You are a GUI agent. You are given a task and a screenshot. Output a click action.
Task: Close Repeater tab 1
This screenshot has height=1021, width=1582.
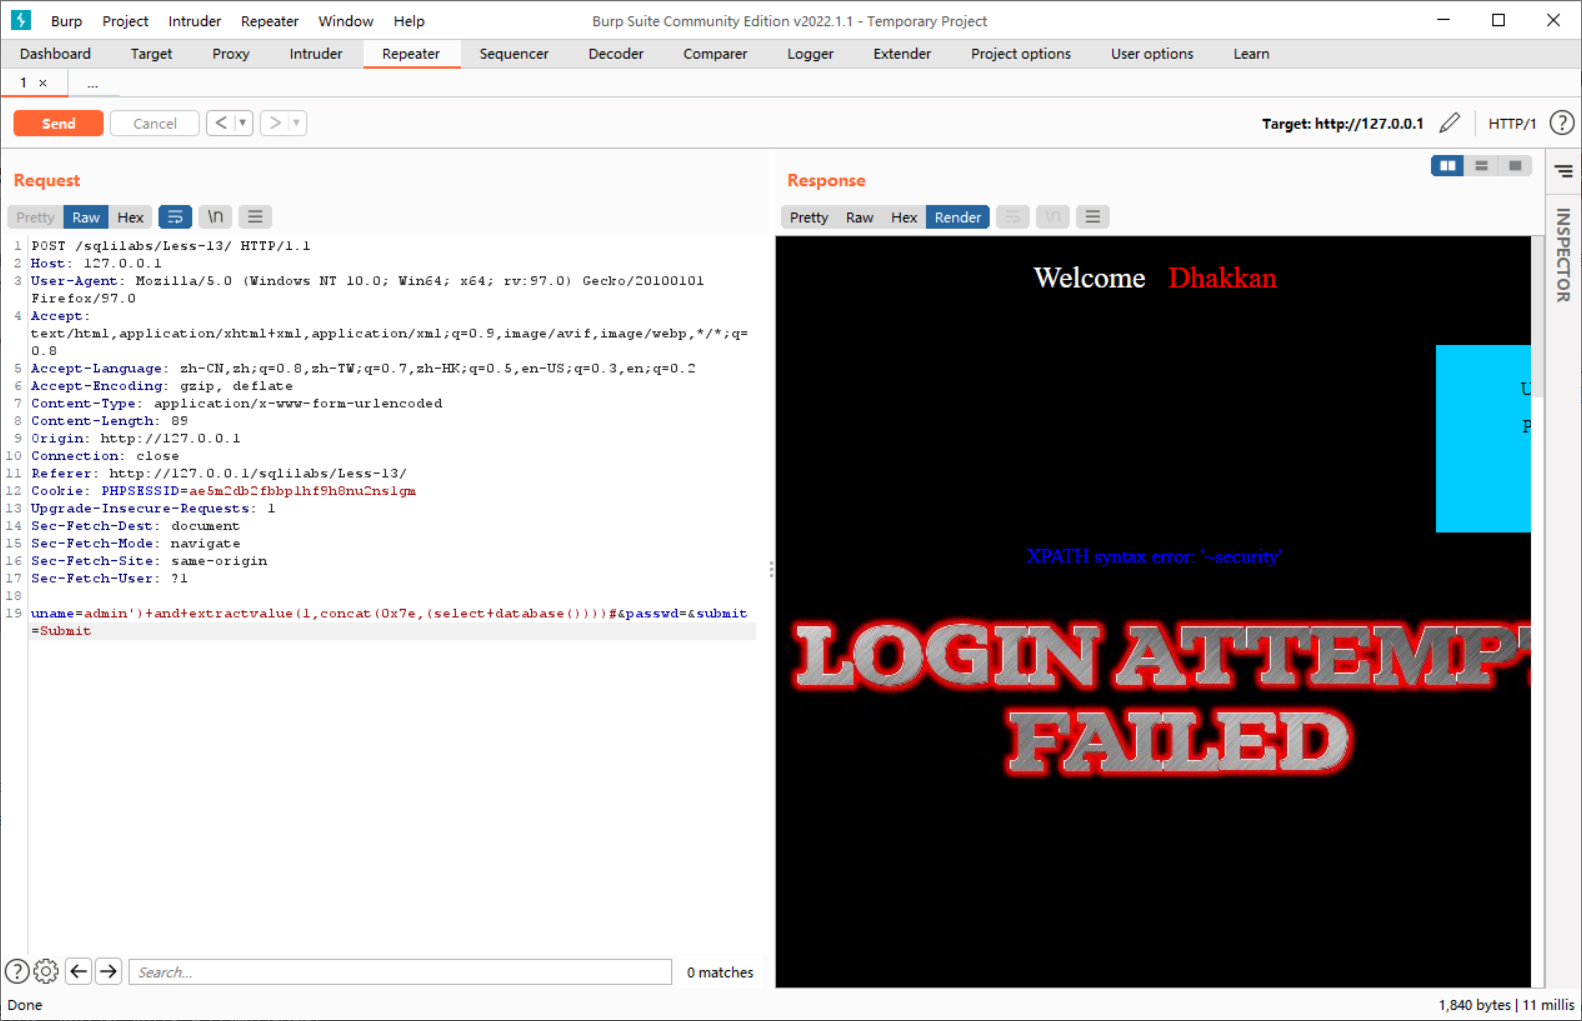pos(43,84)
